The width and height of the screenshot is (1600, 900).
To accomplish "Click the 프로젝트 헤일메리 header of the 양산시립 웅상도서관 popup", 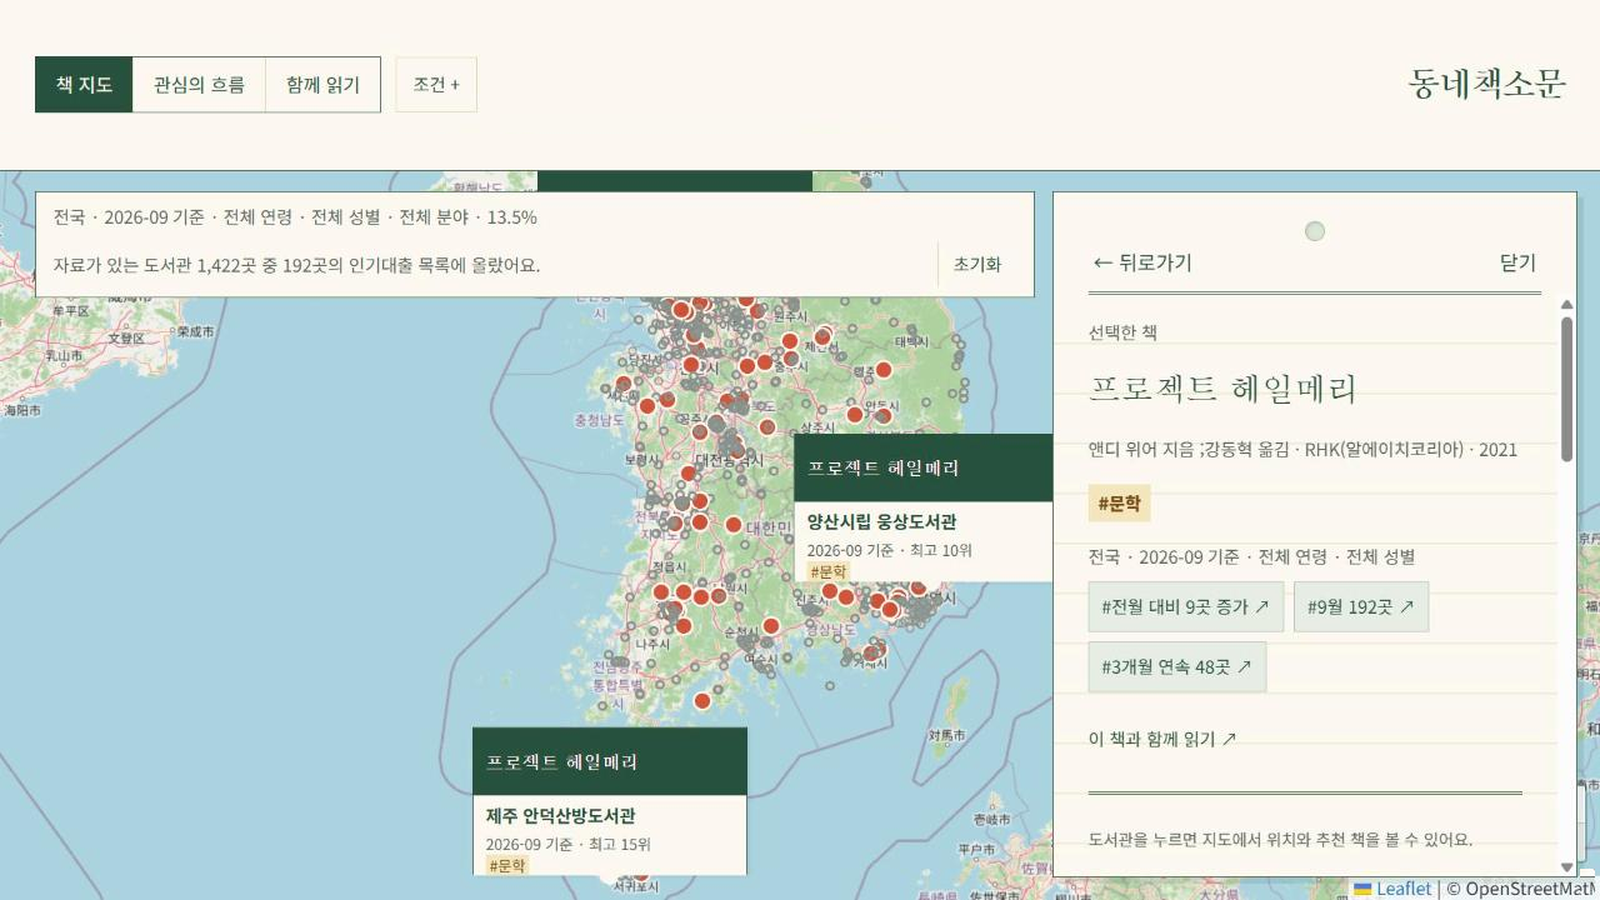I will [x=922, y=468].
